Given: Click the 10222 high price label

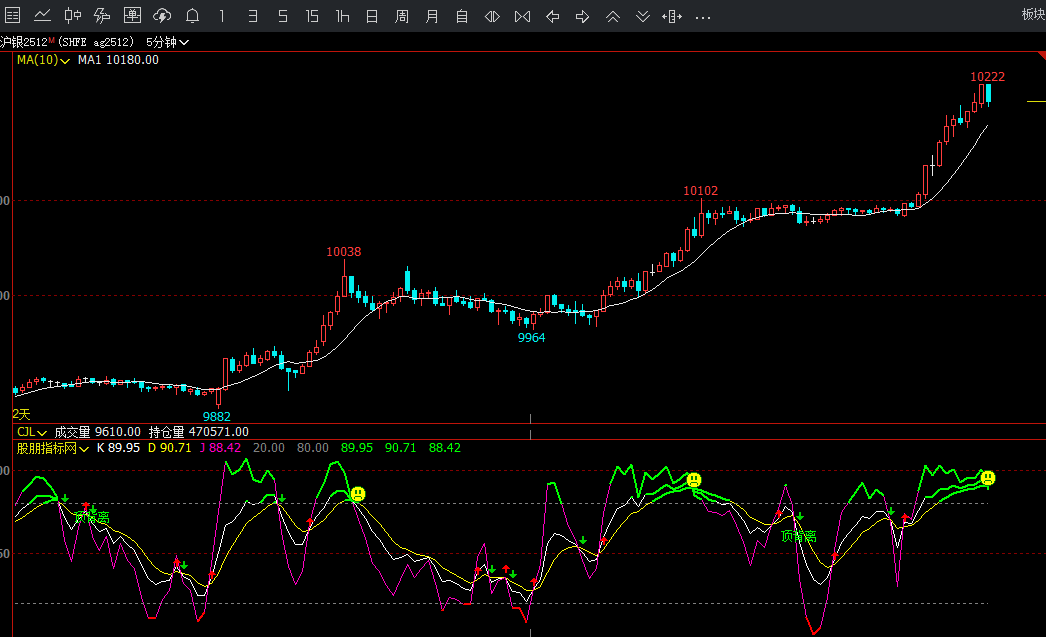Looking at the screenshot, I should coord(987,77).
